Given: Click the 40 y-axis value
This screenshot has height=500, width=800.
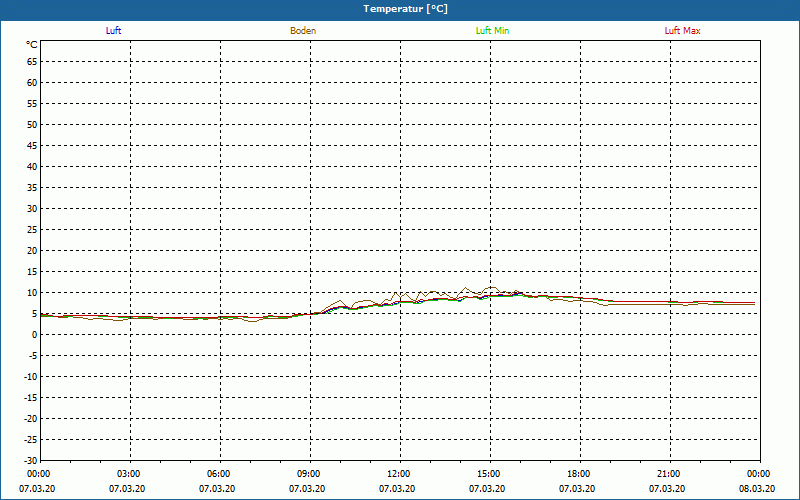Looking at the screenshot, I should pyautogui.click(x=32, y=167).
